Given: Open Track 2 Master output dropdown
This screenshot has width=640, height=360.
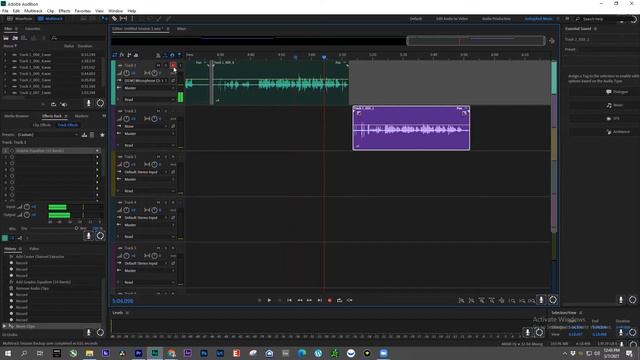Looking at the screenshot, I should tap(149, 133).
